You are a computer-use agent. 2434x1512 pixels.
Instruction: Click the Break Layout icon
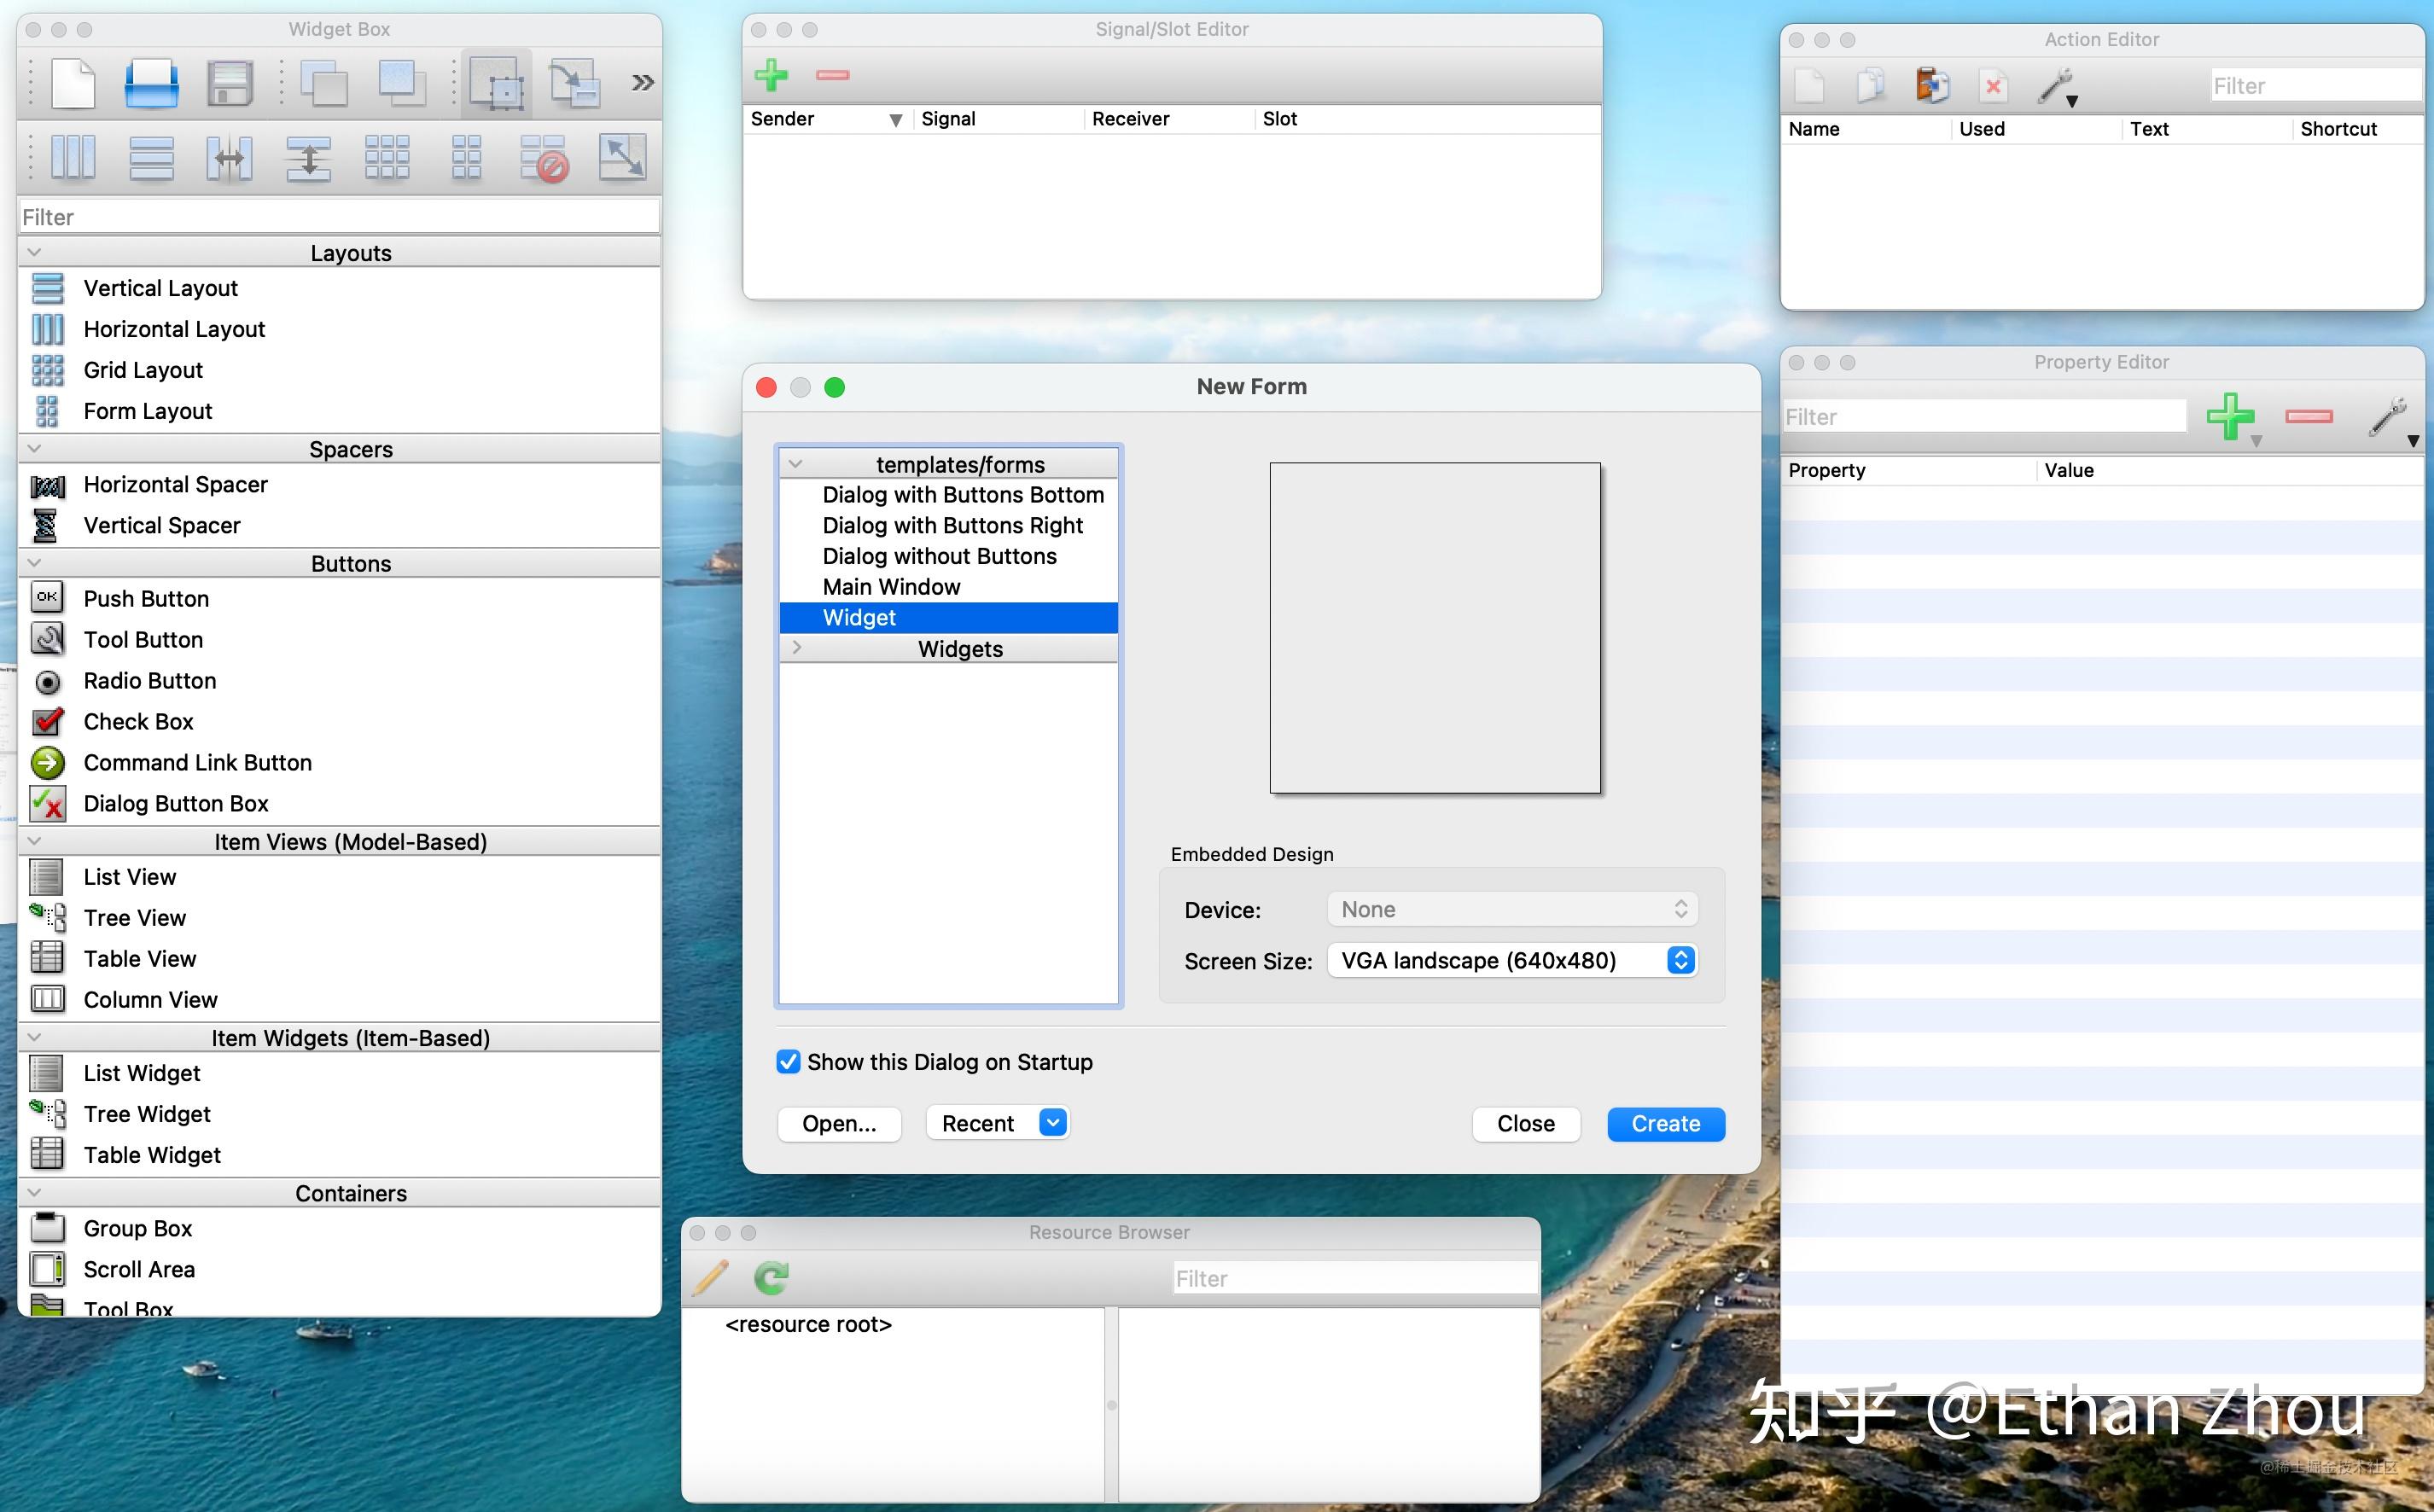tap(544, 158)
